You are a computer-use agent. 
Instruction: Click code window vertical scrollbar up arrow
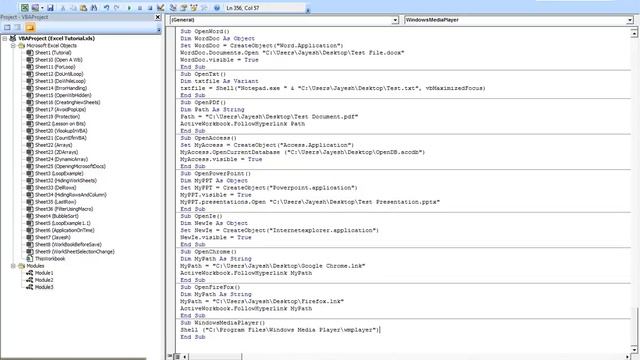click(x=634, y=33)
